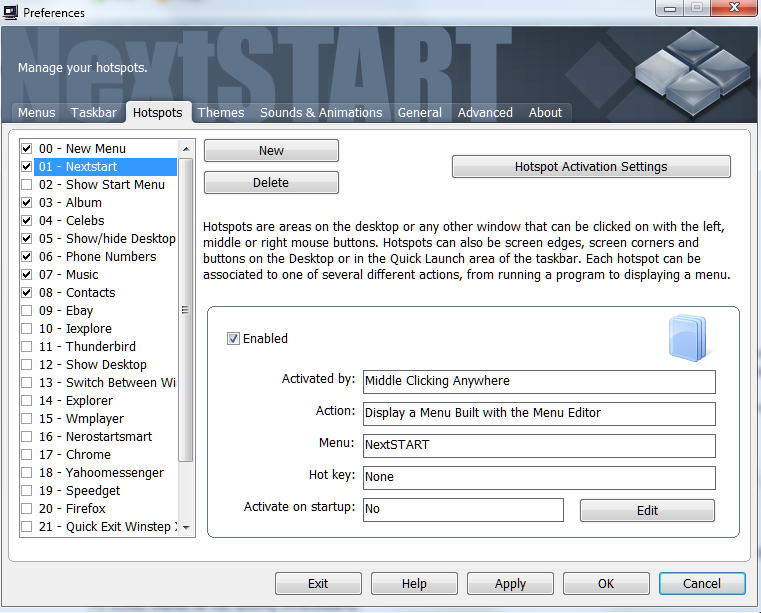The height and width of the screenshot is (613, 761).
Task: Delete the selected hotspot
Action: coord(271,183)
